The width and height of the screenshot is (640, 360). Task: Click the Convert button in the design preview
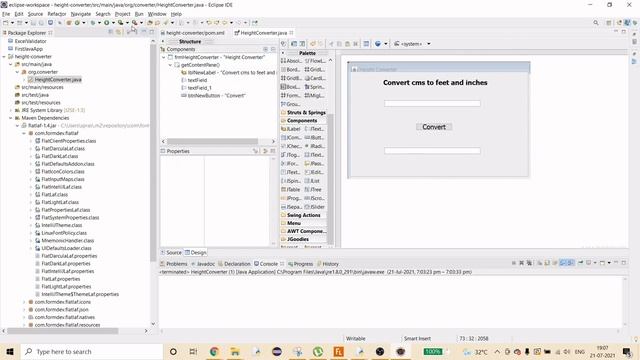434,127
